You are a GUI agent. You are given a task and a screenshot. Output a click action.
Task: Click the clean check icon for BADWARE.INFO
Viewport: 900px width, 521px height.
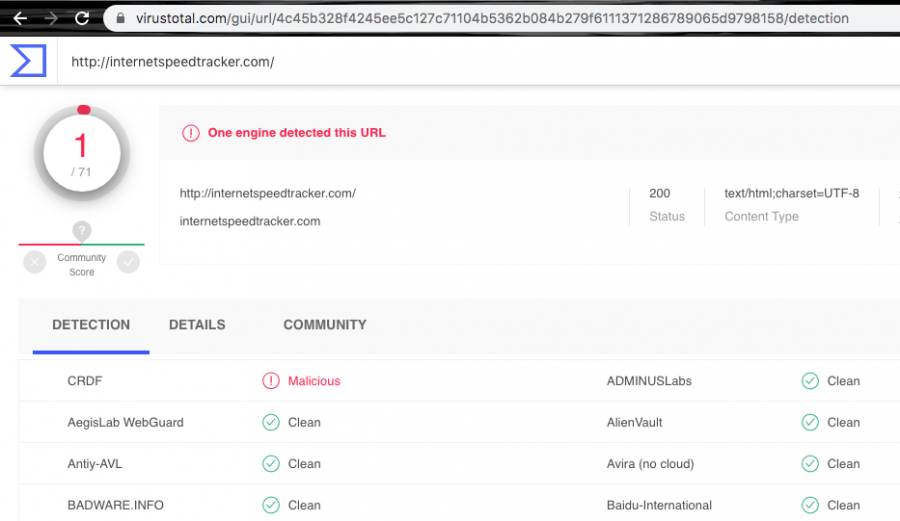[271, 505]
